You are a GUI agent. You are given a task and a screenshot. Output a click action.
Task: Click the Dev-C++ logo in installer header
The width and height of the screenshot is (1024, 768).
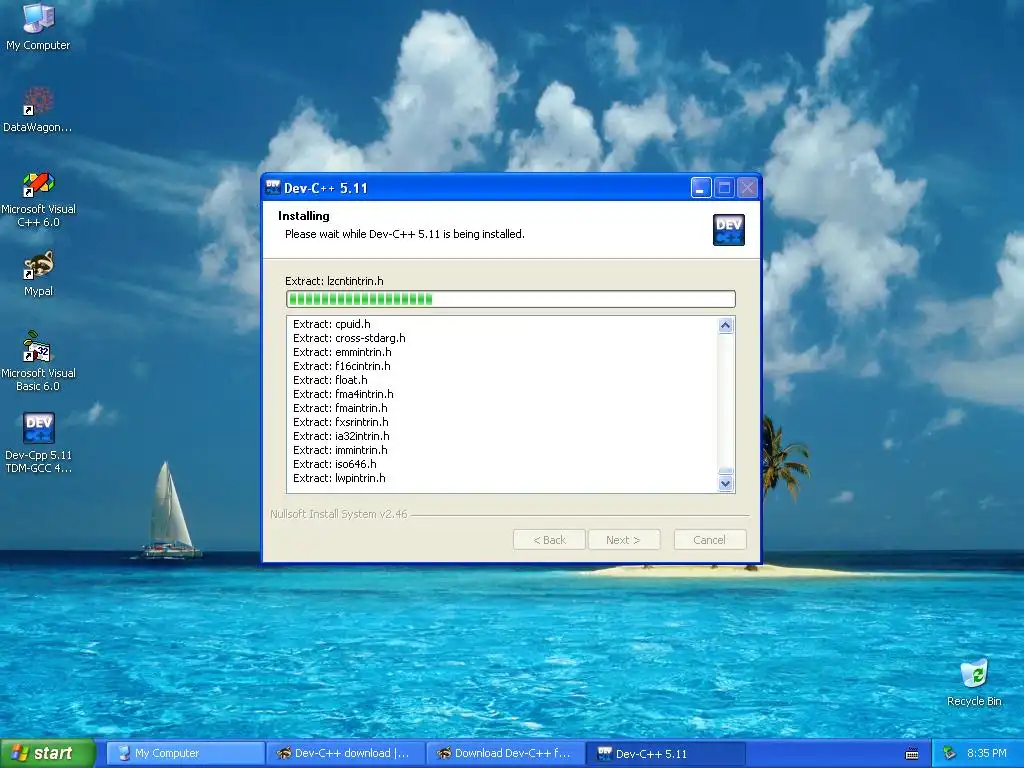(728, 230)
